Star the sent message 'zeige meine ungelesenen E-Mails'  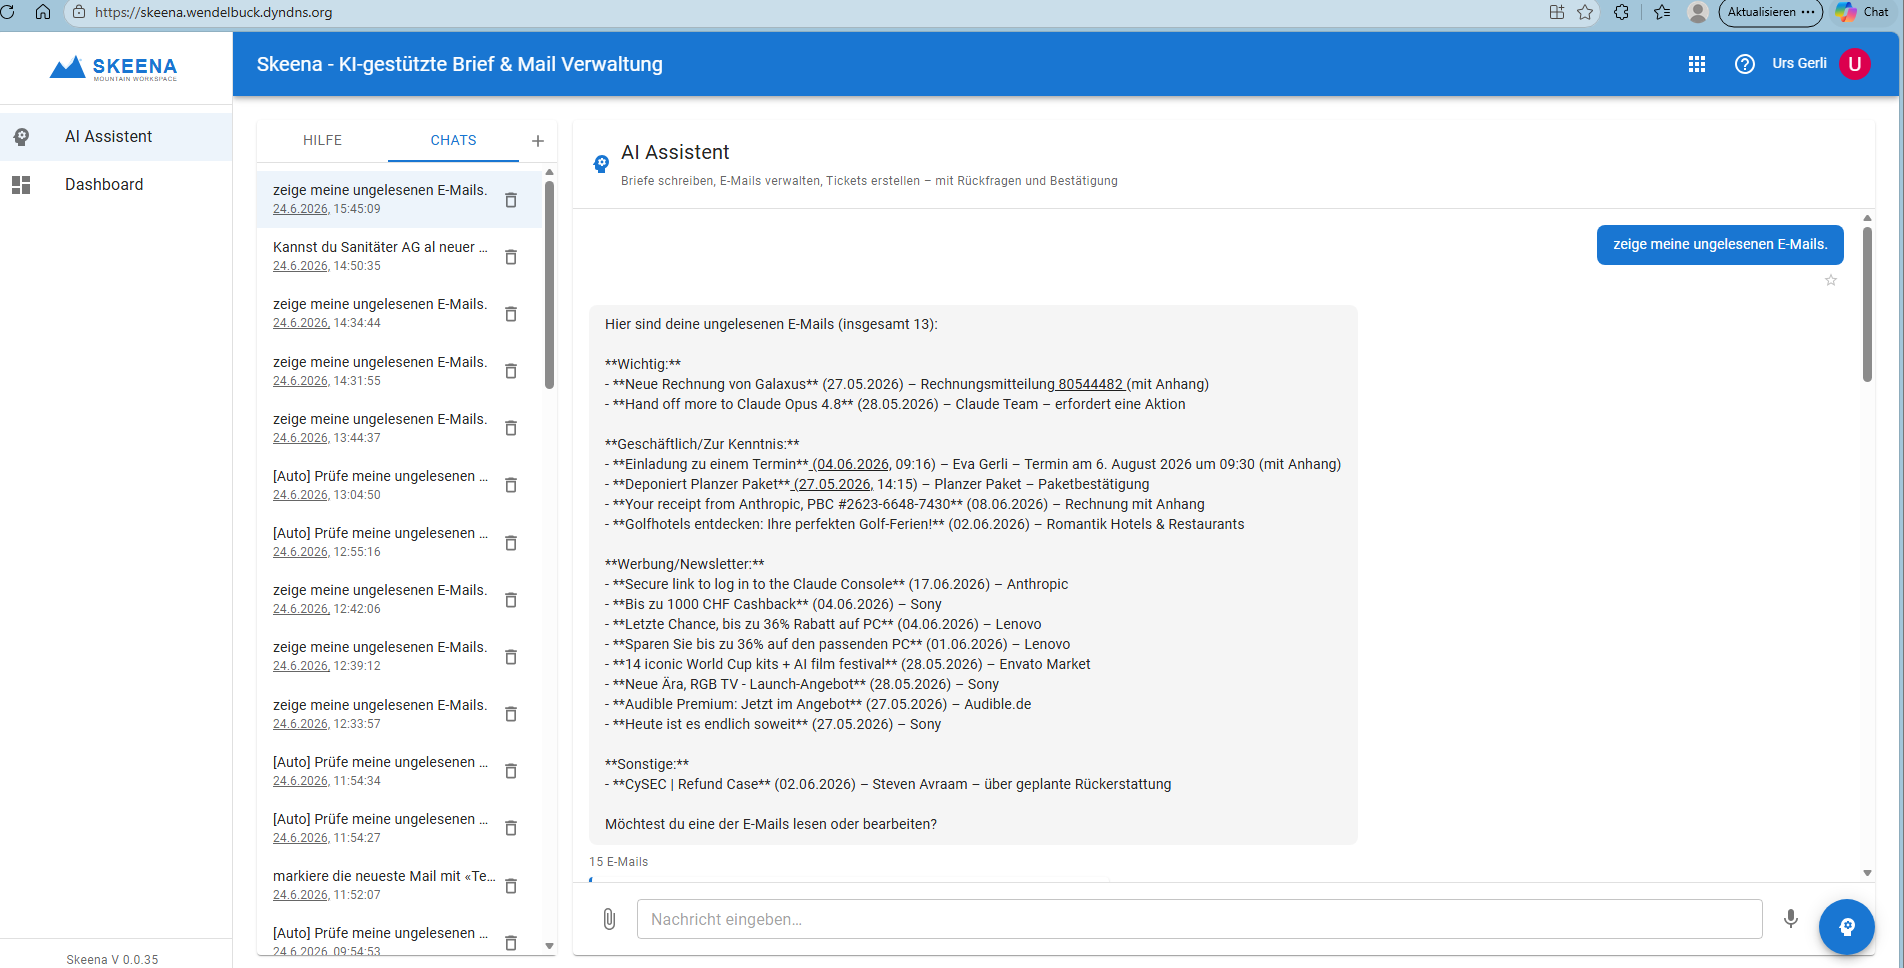(x=1831, y=280)
